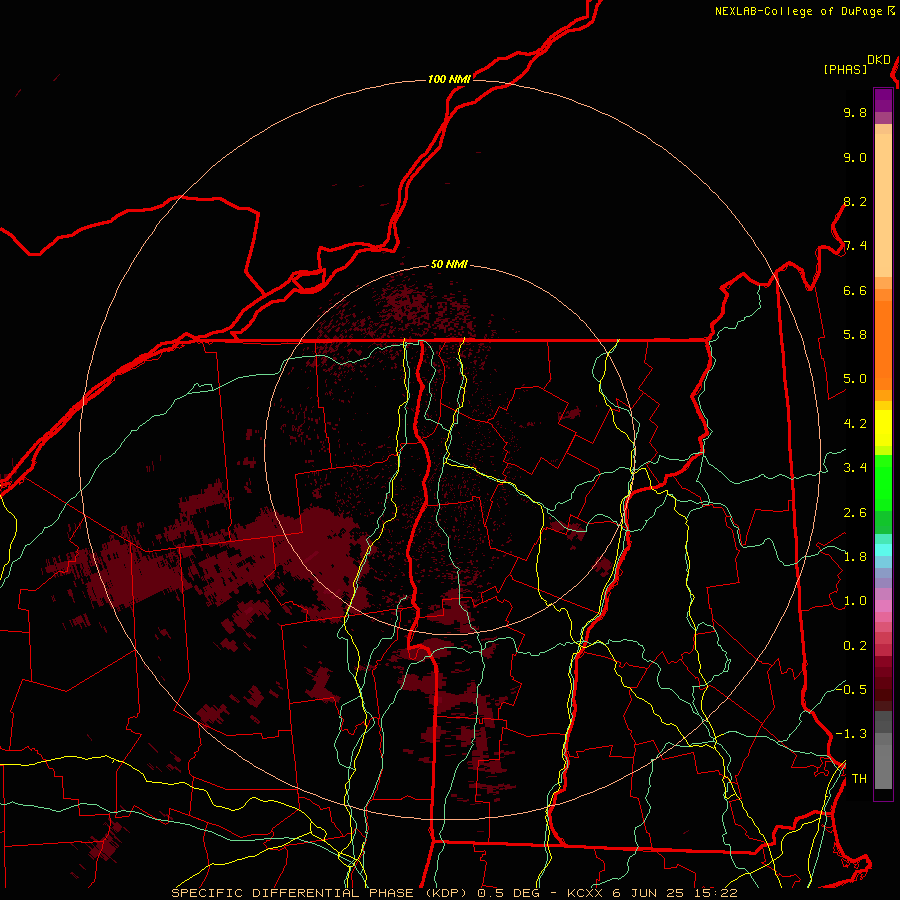Click the cyan swatch in the color bar
The image size is (900, 900).
(883, 549)
